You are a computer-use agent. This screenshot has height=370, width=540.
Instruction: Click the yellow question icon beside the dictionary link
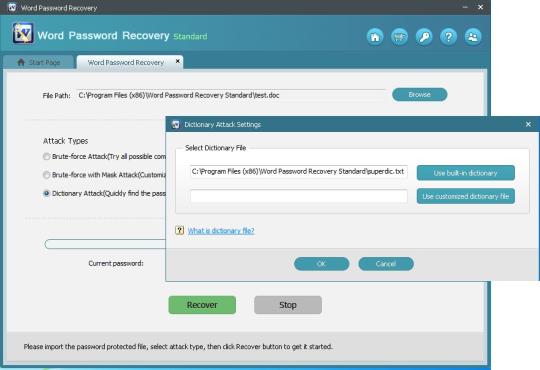(179, 230)
